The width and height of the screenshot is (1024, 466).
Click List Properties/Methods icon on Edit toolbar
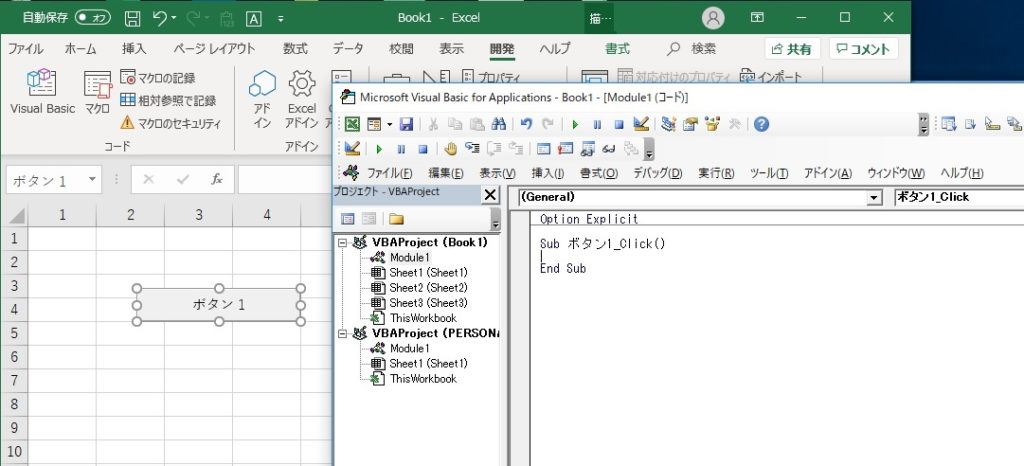tap(948, 124)
